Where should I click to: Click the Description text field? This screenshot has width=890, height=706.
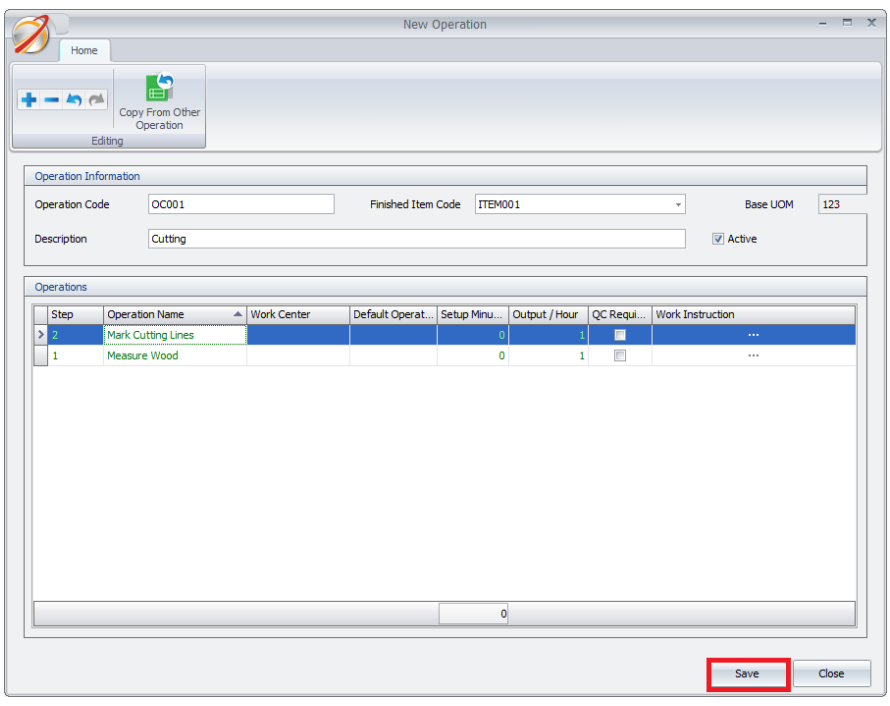click(x=417, y=239)
